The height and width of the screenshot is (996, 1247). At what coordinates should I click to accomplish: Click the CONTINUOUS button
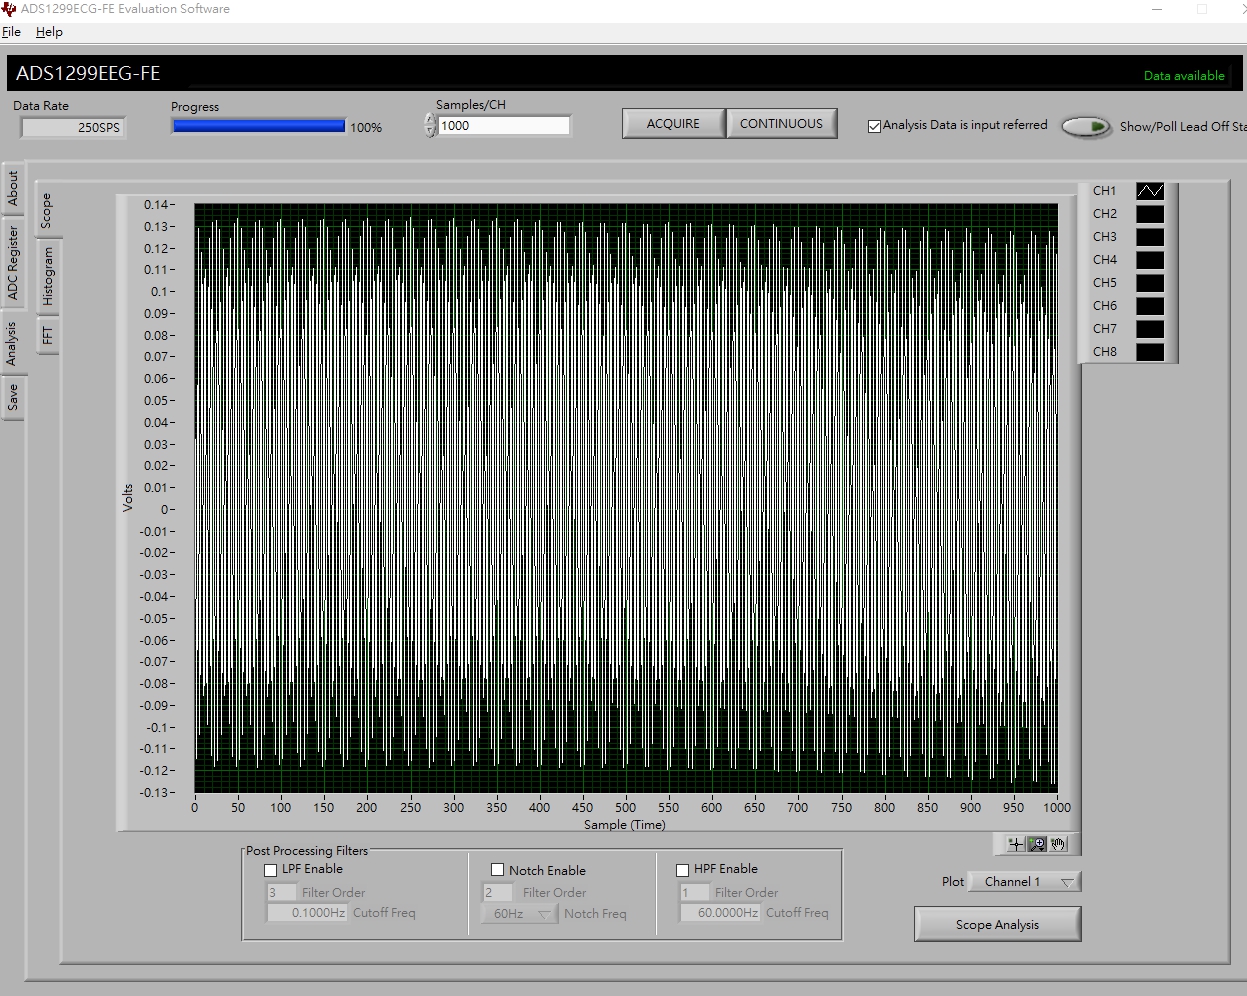click(781, 124)
